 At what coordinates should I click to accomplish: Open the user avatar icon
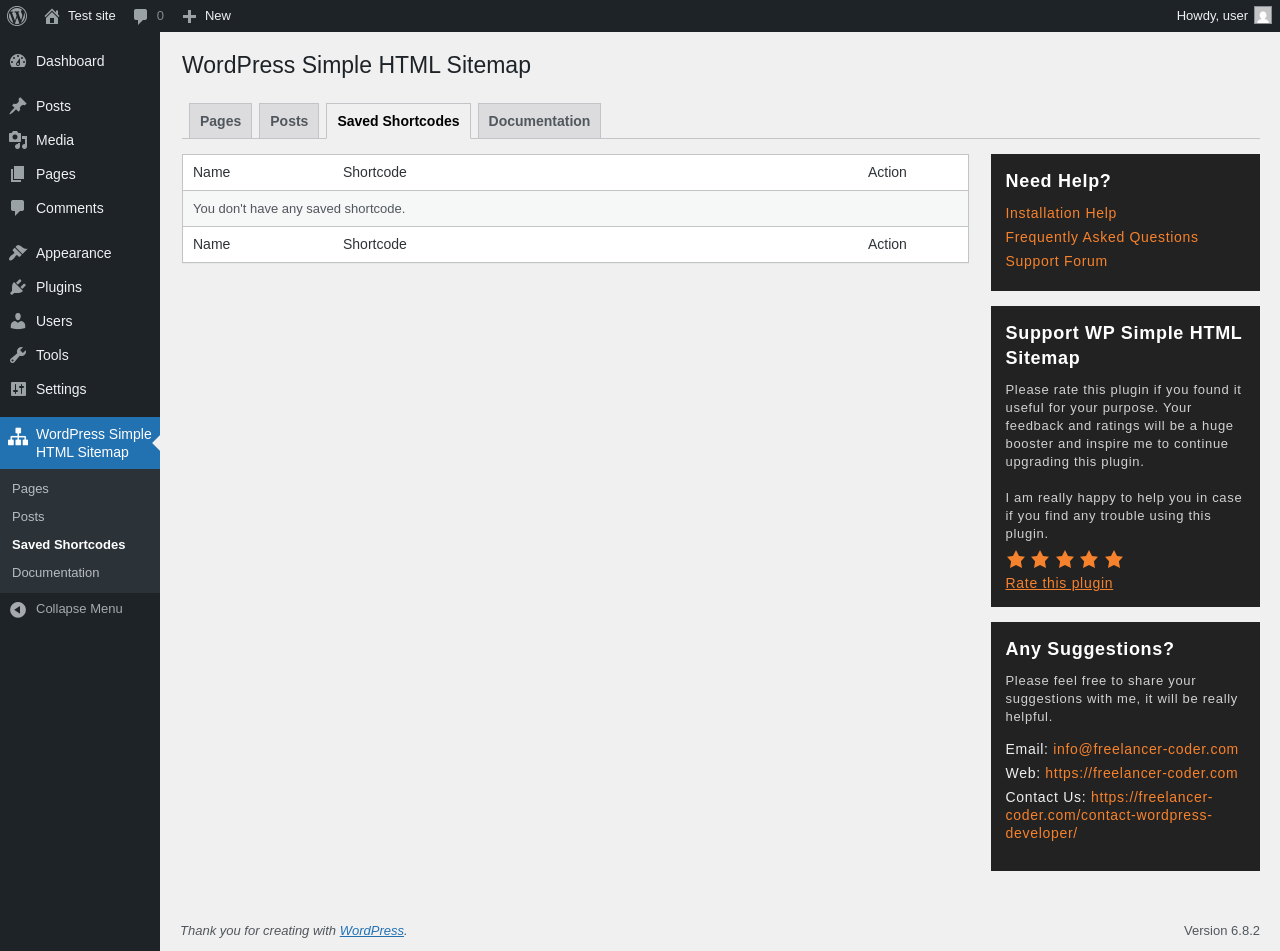click(x=1263, y=15)
